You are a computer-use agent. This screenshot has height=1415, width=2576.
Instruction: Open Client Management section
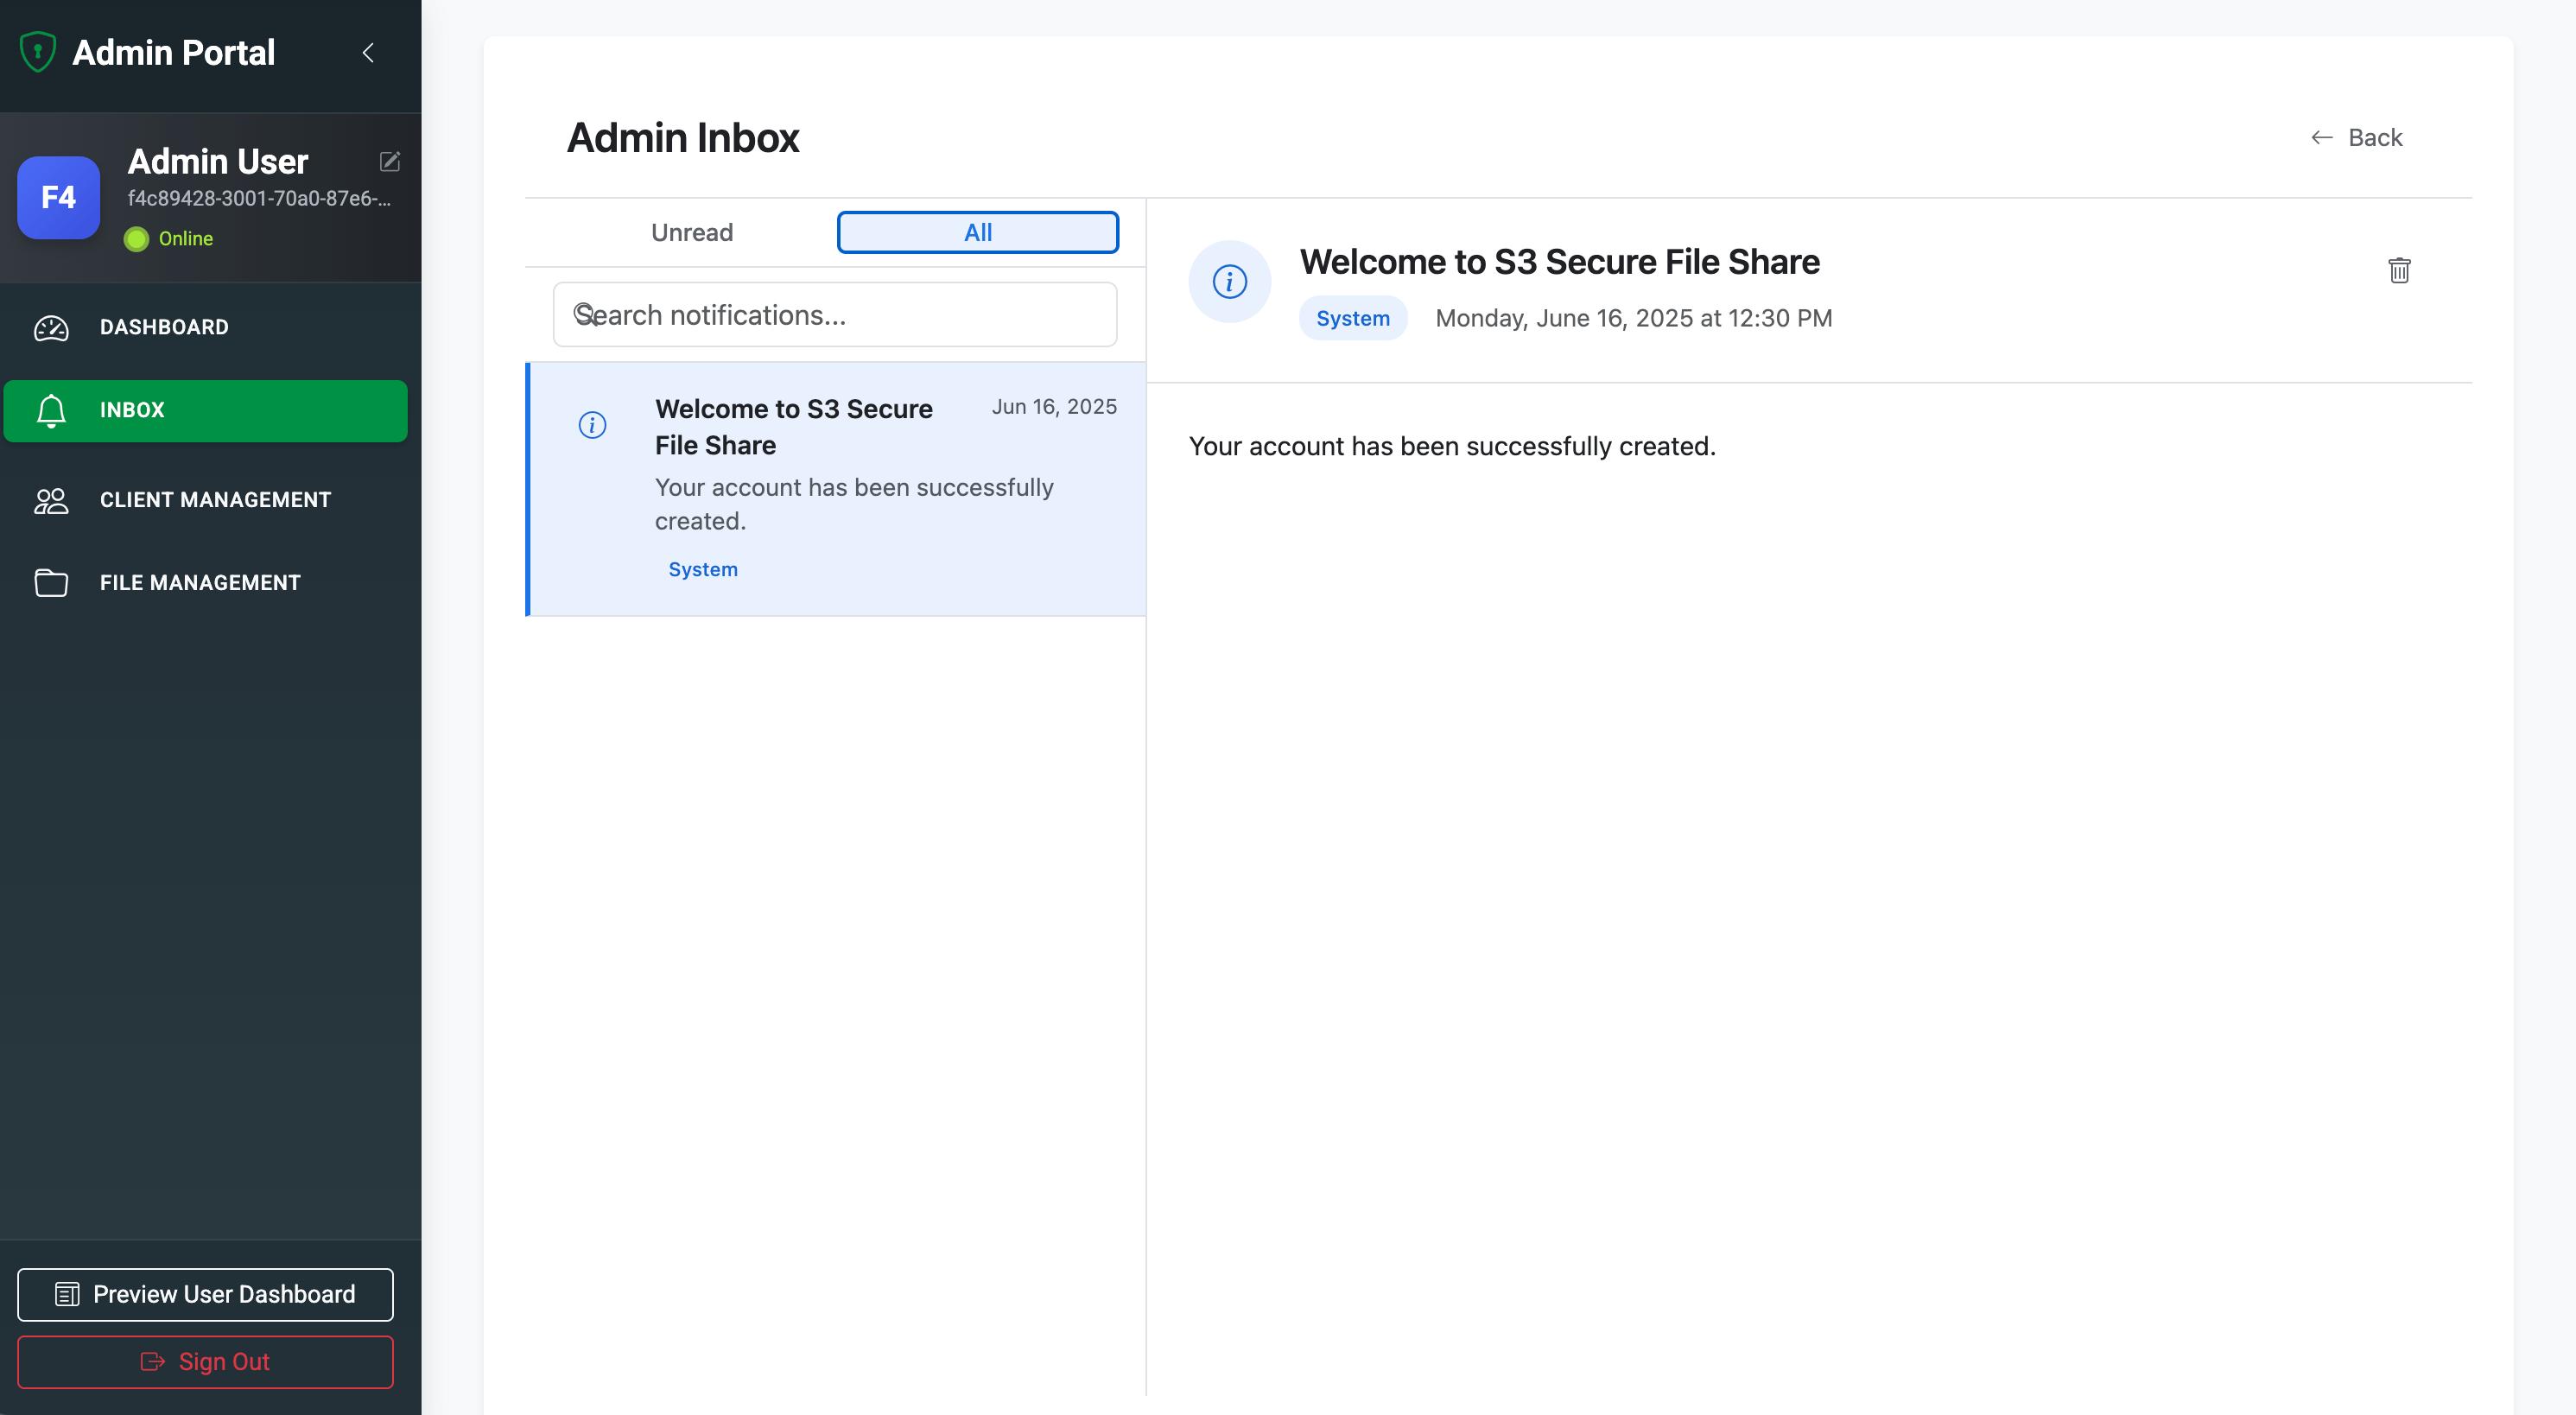pyautogui.click(x=215, y=500)
